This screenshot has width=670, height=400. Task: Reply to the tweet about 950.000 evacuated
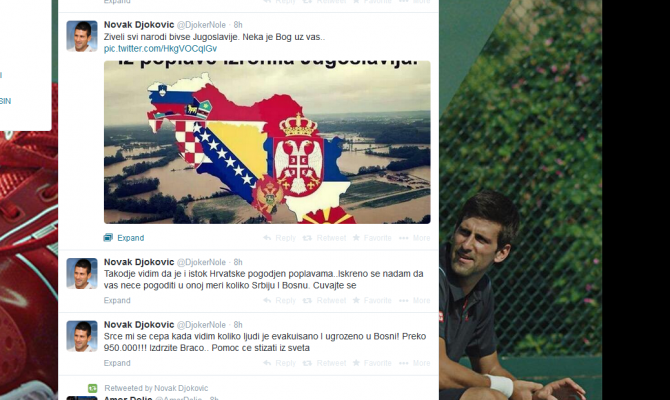click(280, 363)
